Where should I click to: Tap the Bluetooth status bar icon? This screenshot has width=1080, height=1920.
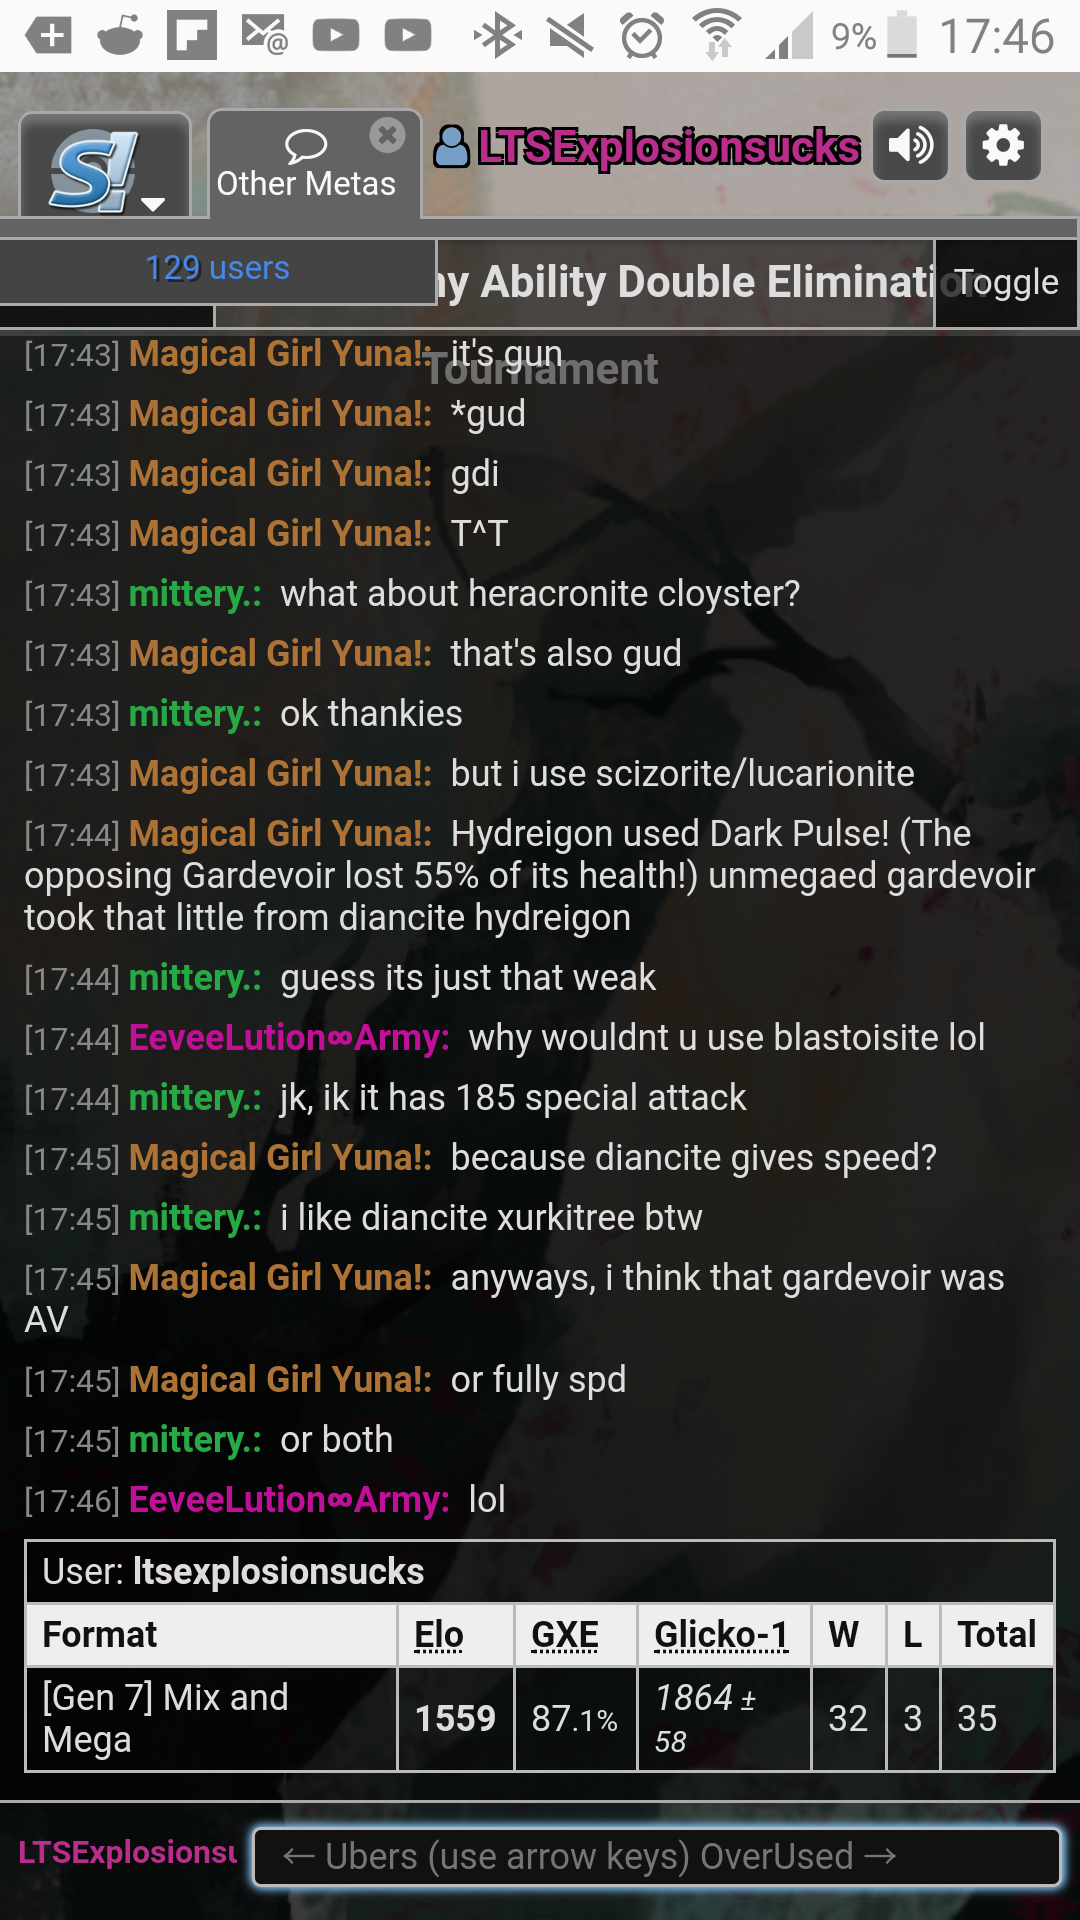pyautogui.click(x=498, y=36)
